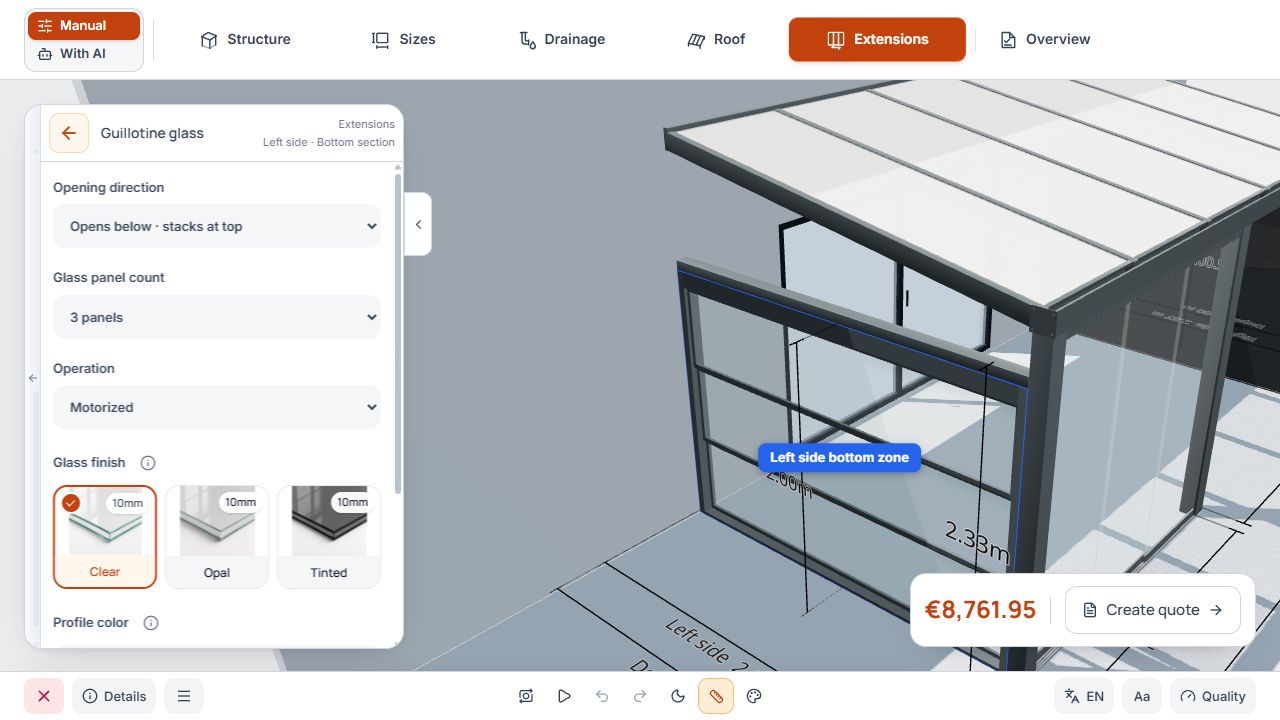Screen dimensions: 1280x720
Task: Switch to With AI mode
Action: 84,54
